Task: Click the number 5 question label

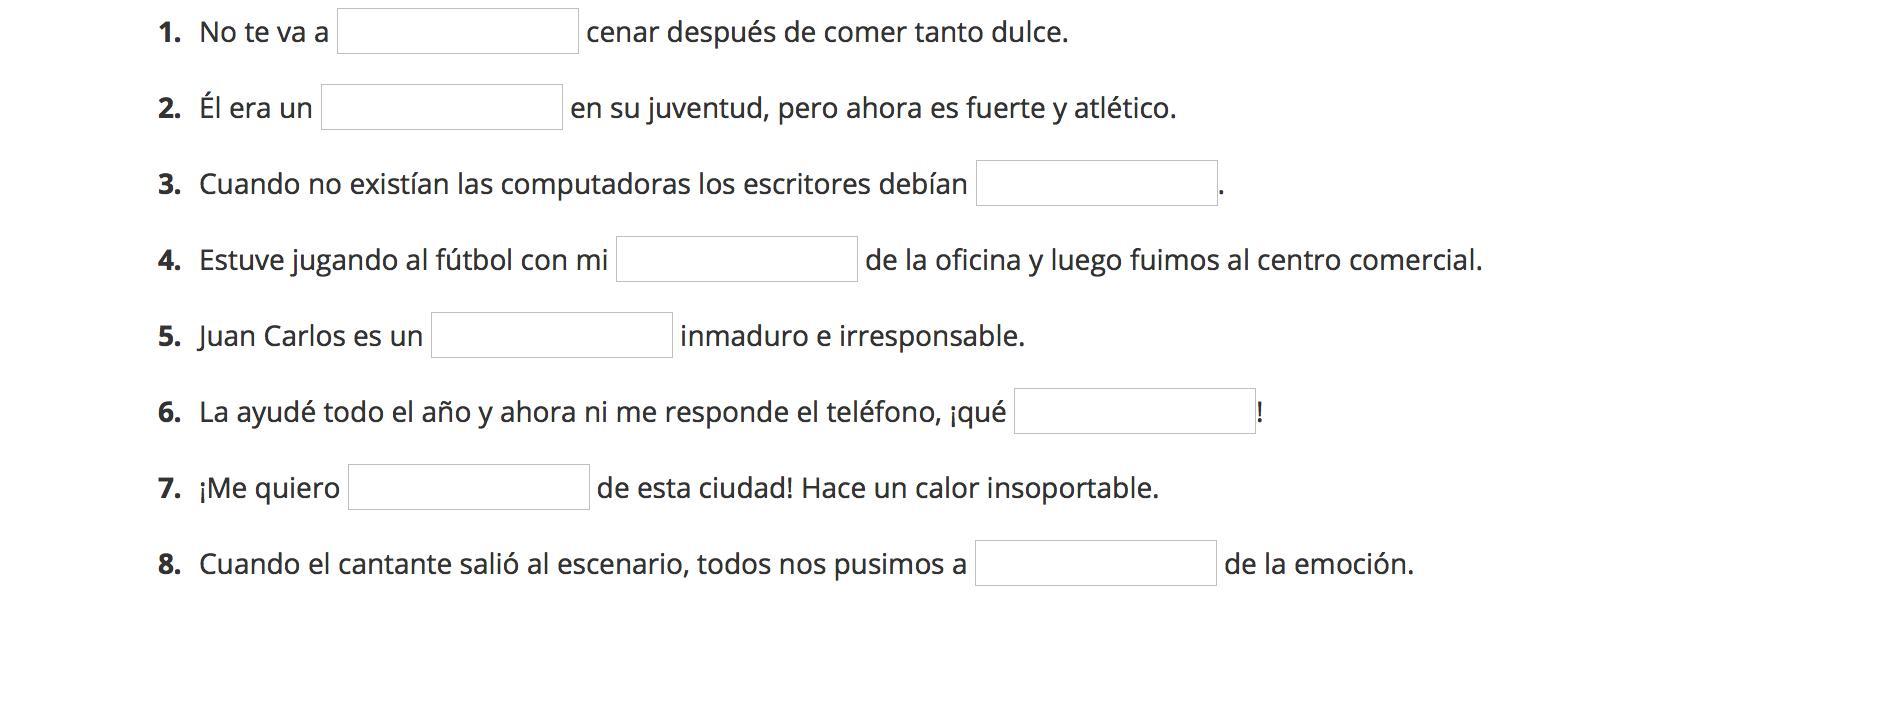Action: click(169, 337)
